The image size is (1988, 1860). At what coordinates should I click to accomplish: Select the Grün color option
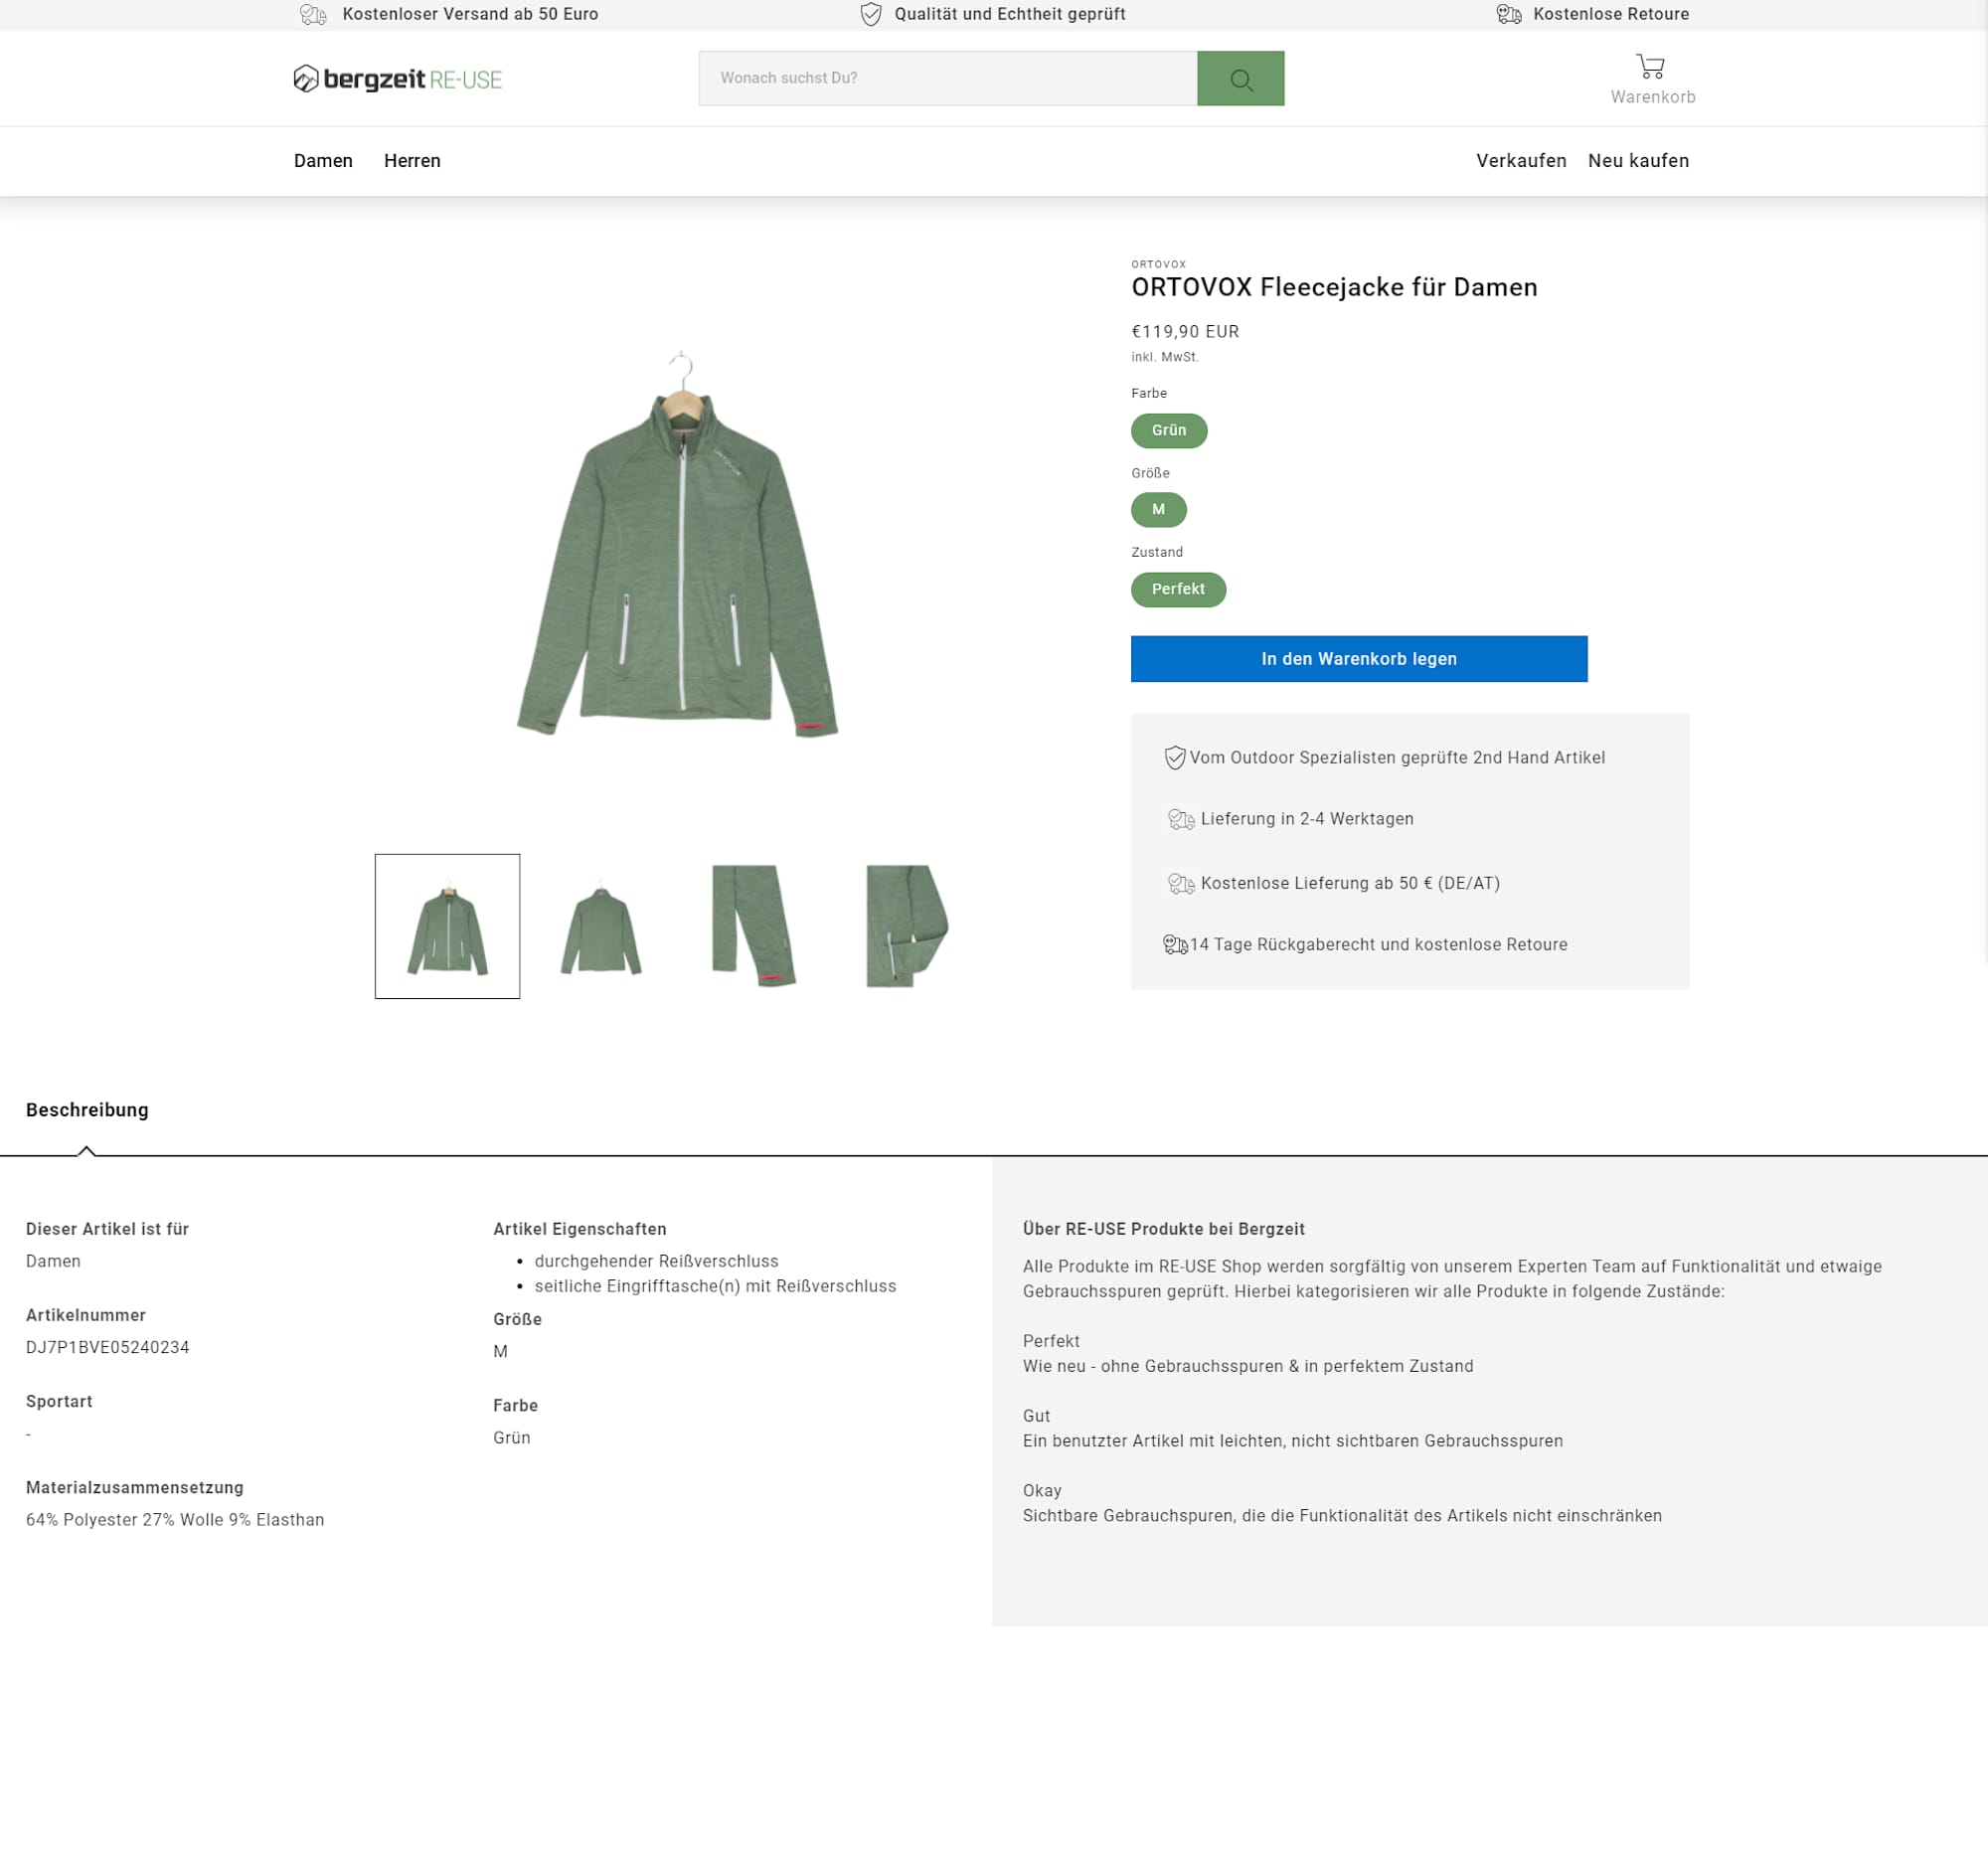[x=1169, y=431]
